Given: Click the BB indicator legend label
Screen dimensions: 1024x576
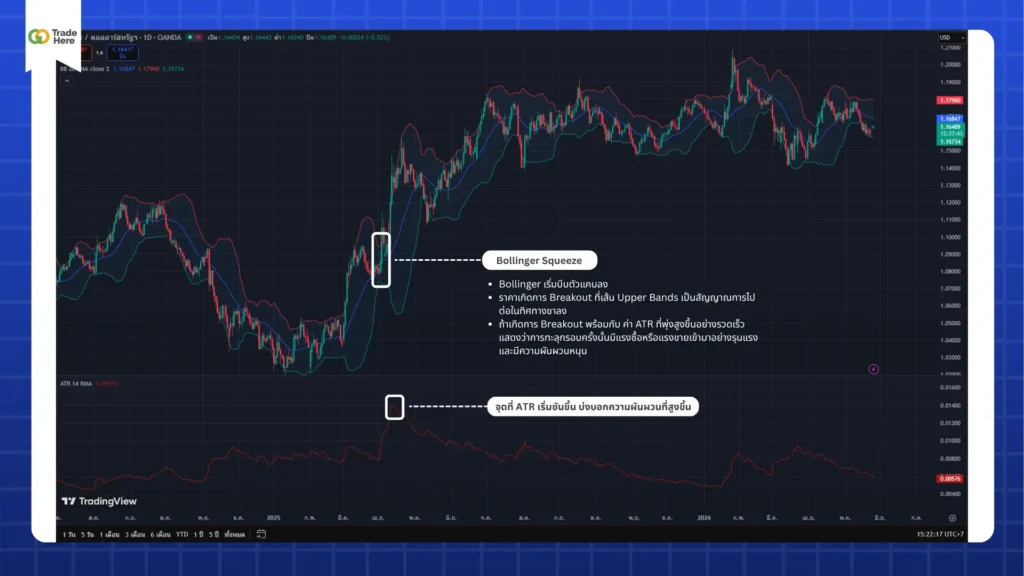Looking at the screenshot, I should [85, 69].
